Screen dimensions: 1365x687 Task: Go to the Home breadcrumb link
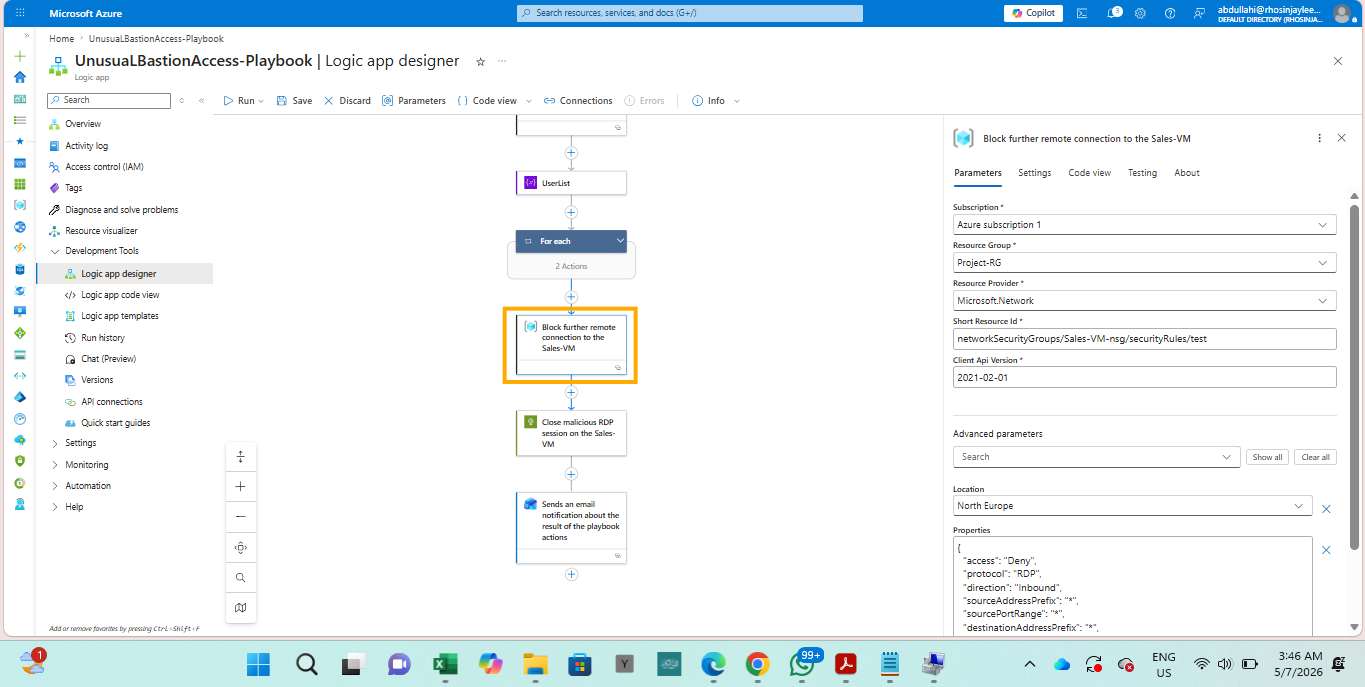[x=62, y=39]
